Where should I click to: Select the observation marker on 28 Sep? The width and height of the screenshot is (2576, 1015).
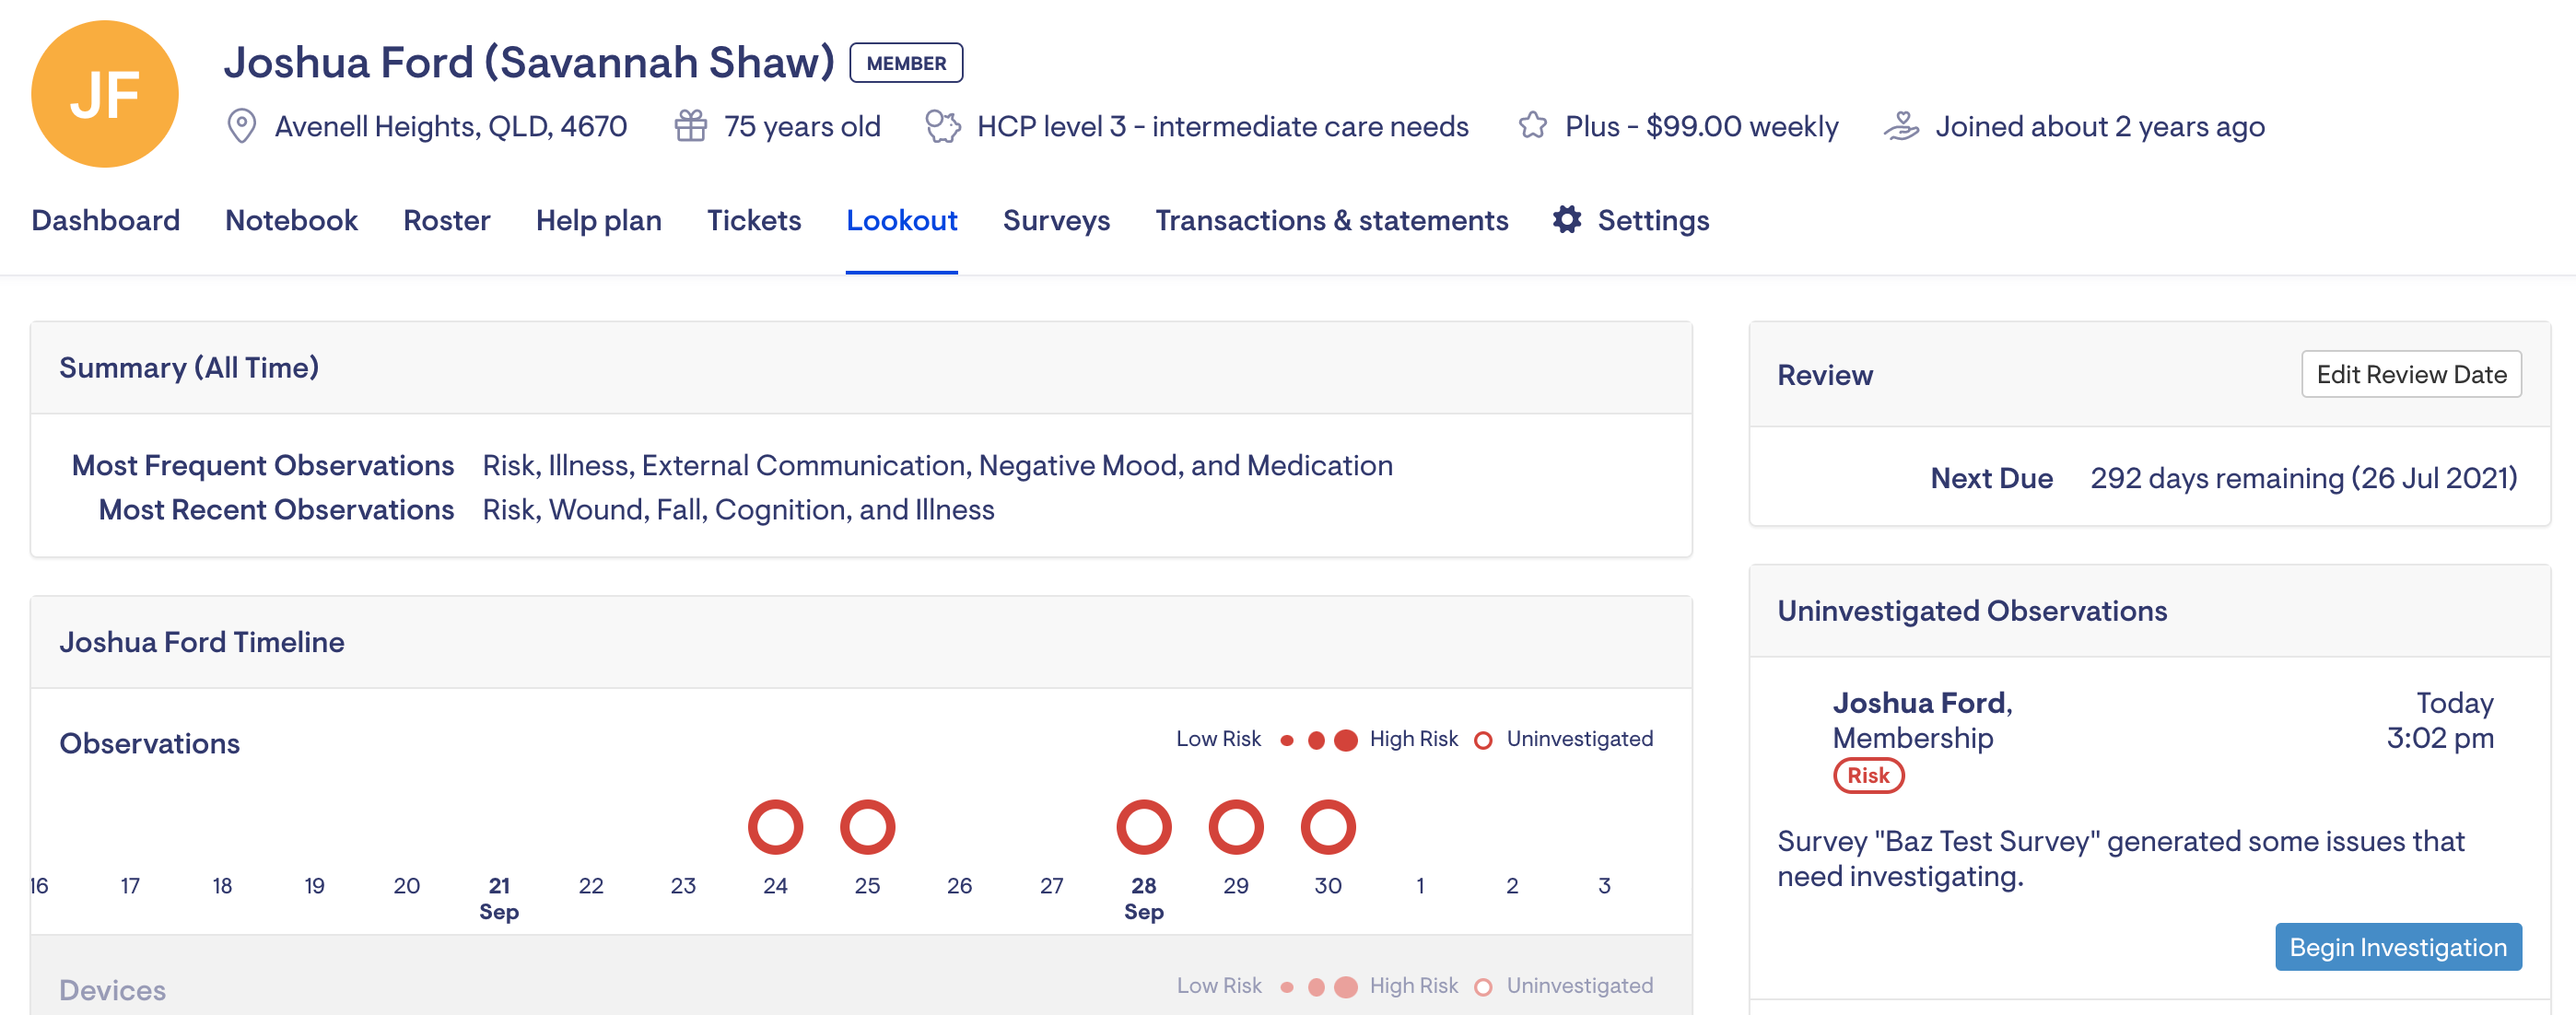[1143, 827]
